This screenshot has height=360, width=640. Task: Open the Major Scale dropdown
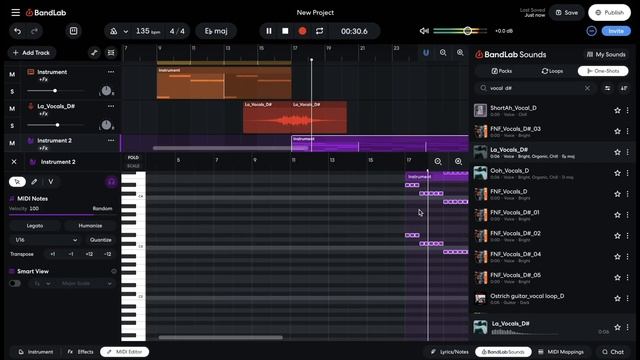point(86,283)
